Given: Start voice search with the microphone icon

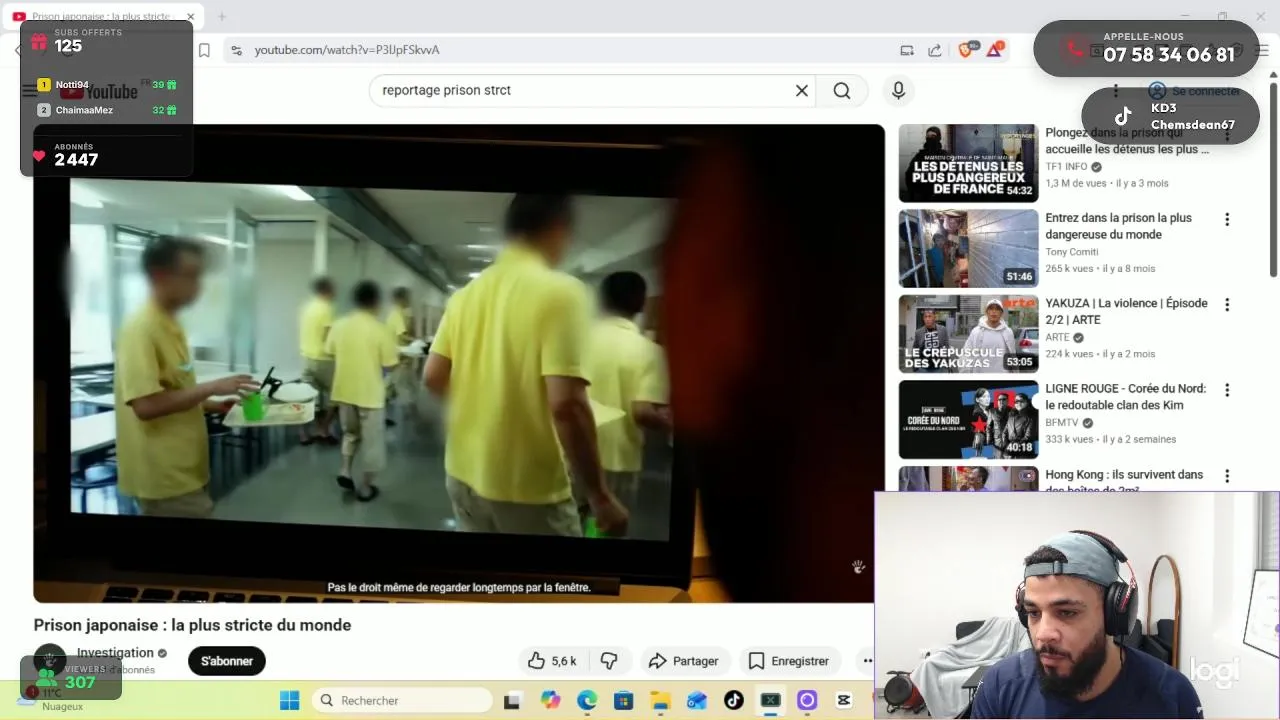Looking at the screenshot, I should tap(898, 90).
